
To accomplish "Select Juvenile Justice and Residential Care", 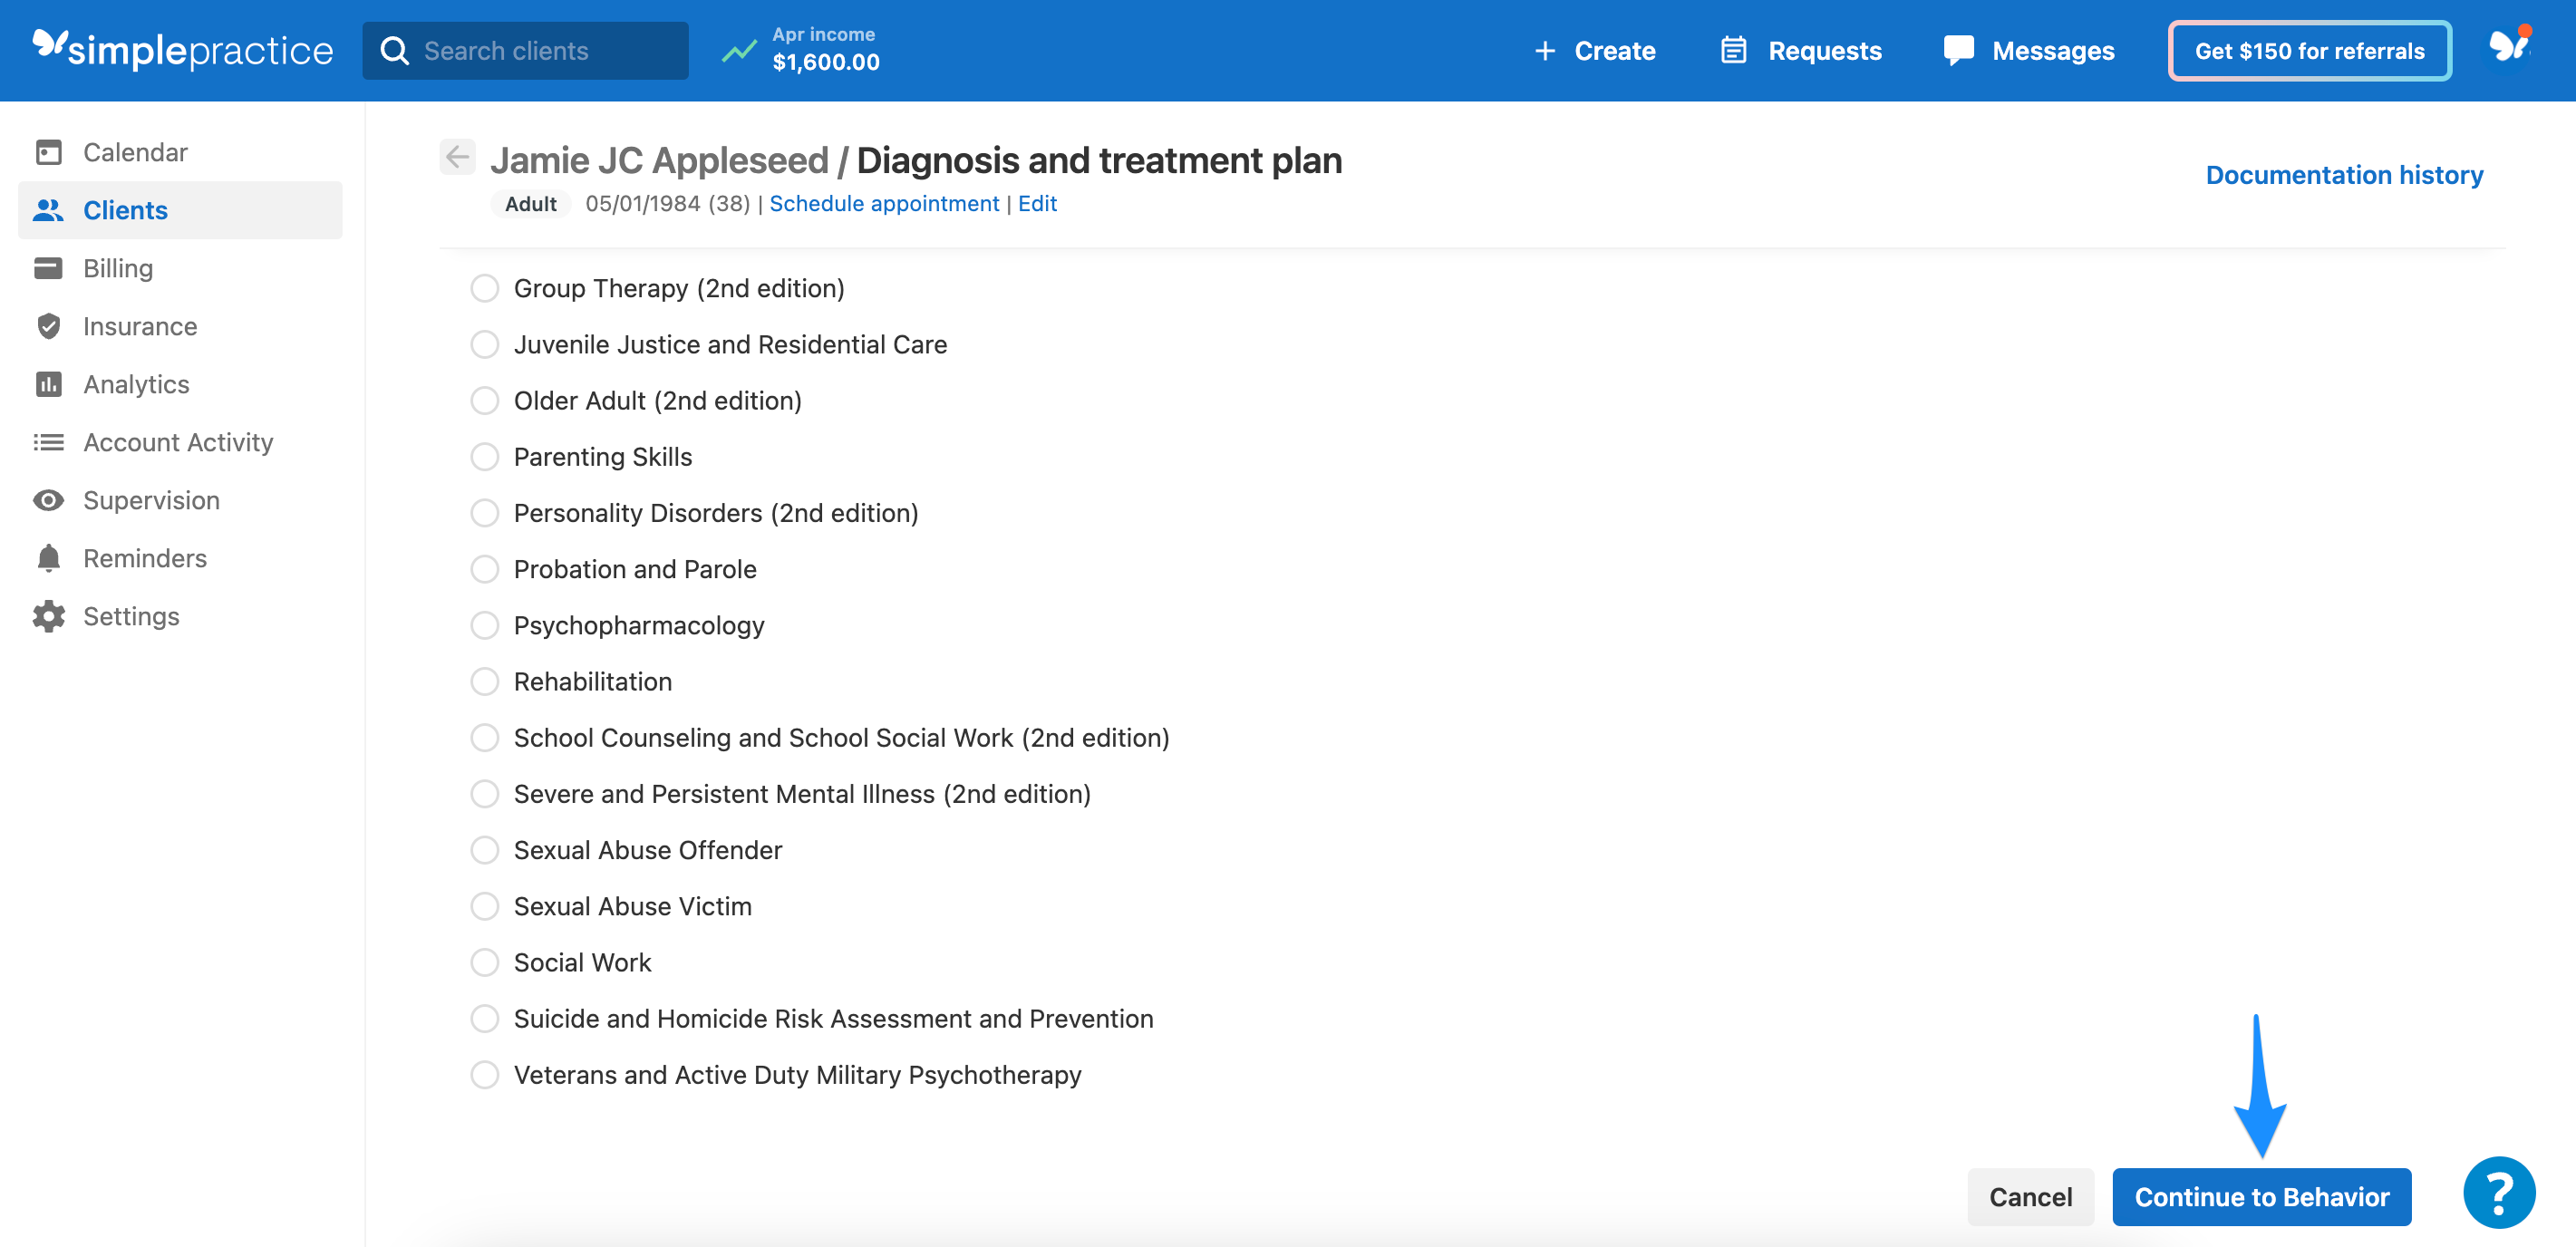I will (x=485, y=344).
